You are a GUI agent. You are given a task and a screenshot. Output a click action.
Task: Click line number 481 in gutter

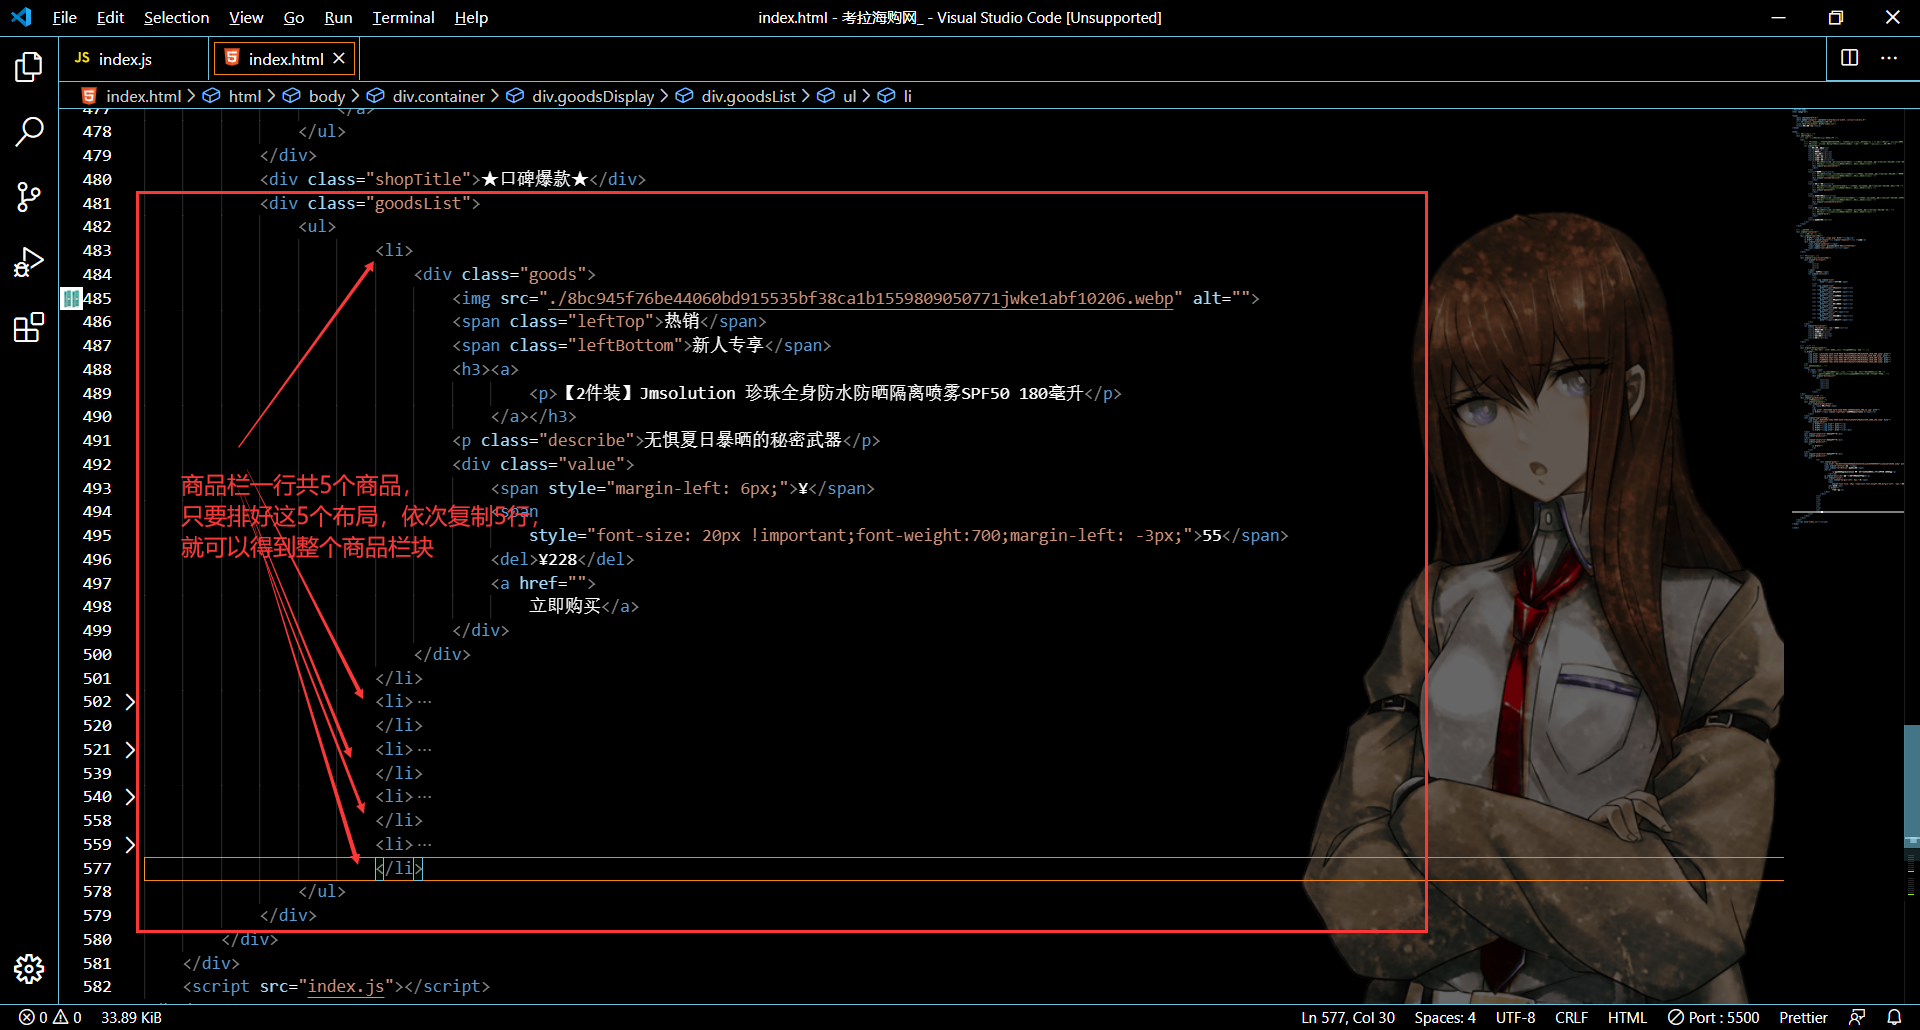tap(97, 203)
